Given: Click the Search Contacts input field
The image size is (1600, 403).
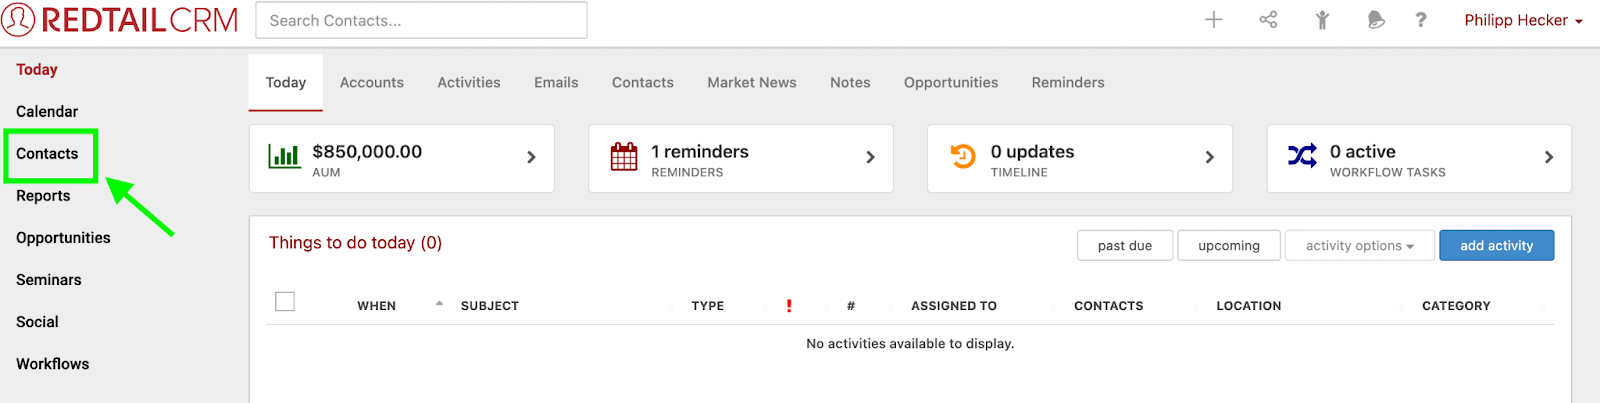Looking at the screenshot, I should (421, 20).
